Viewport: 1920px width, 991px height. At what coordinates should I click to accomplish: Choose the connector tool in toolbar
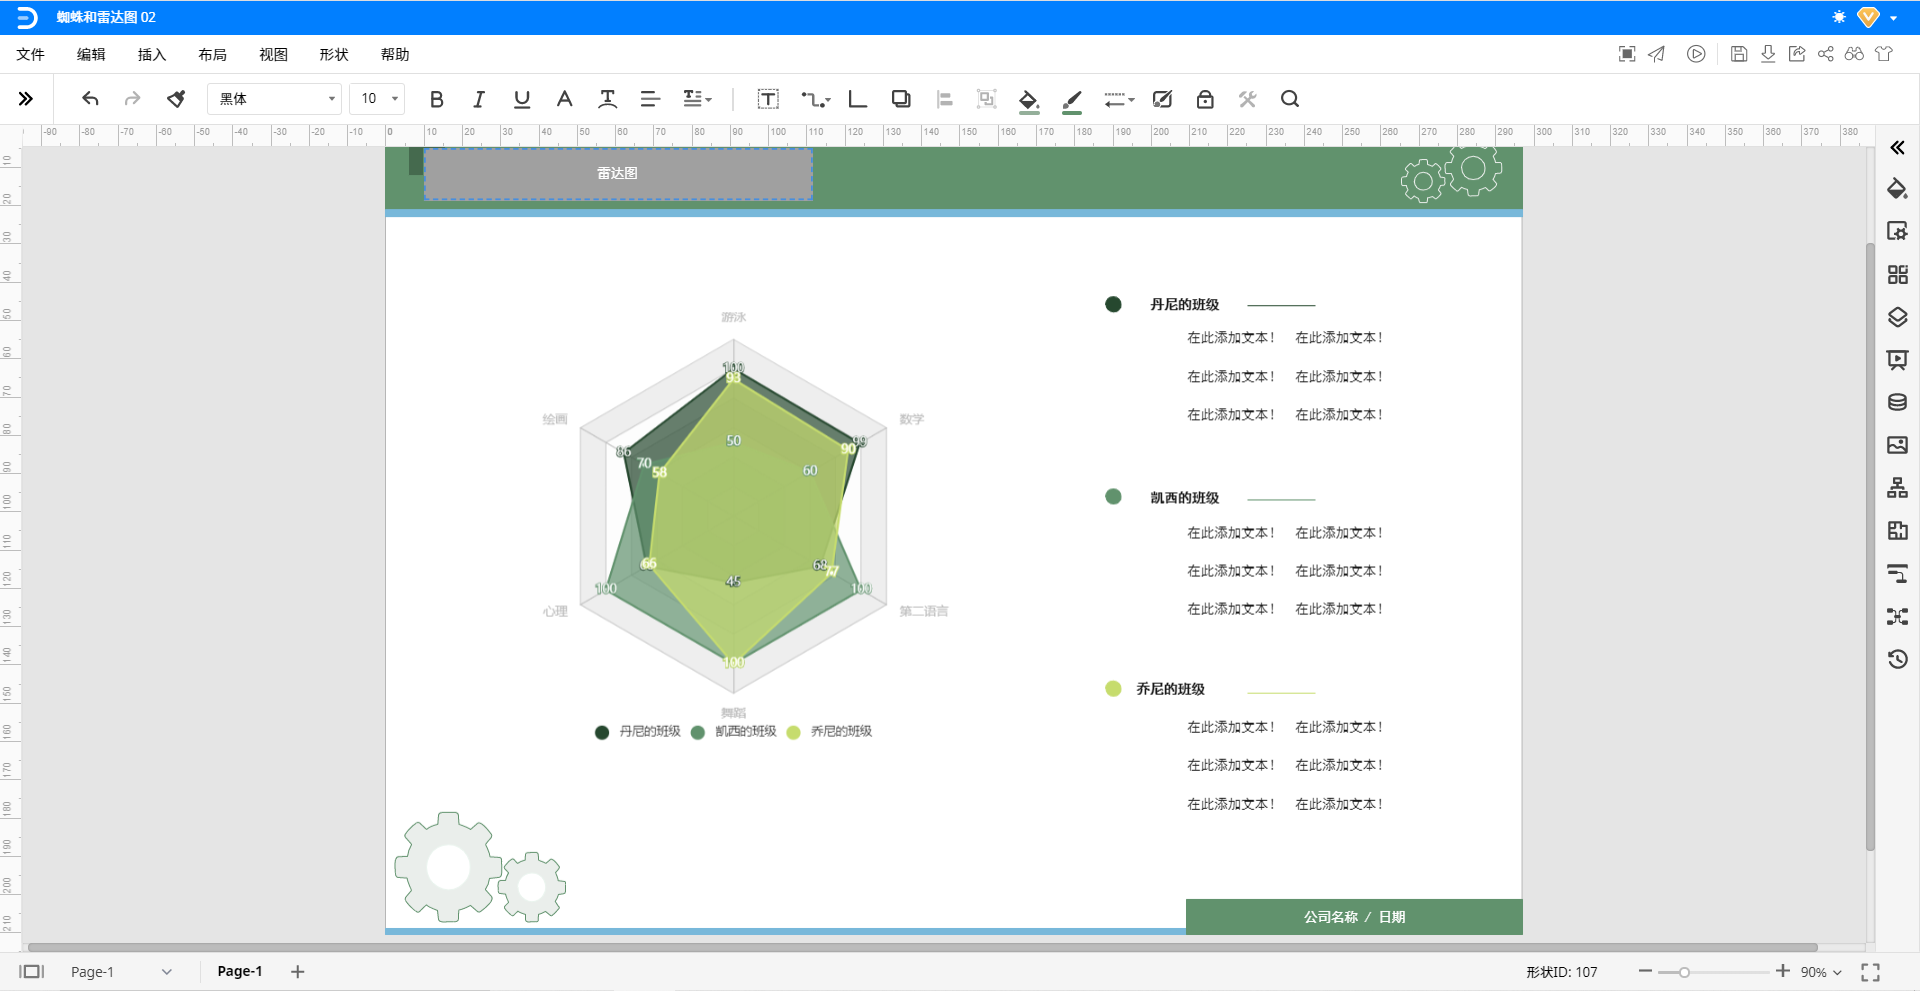(815, 99)
